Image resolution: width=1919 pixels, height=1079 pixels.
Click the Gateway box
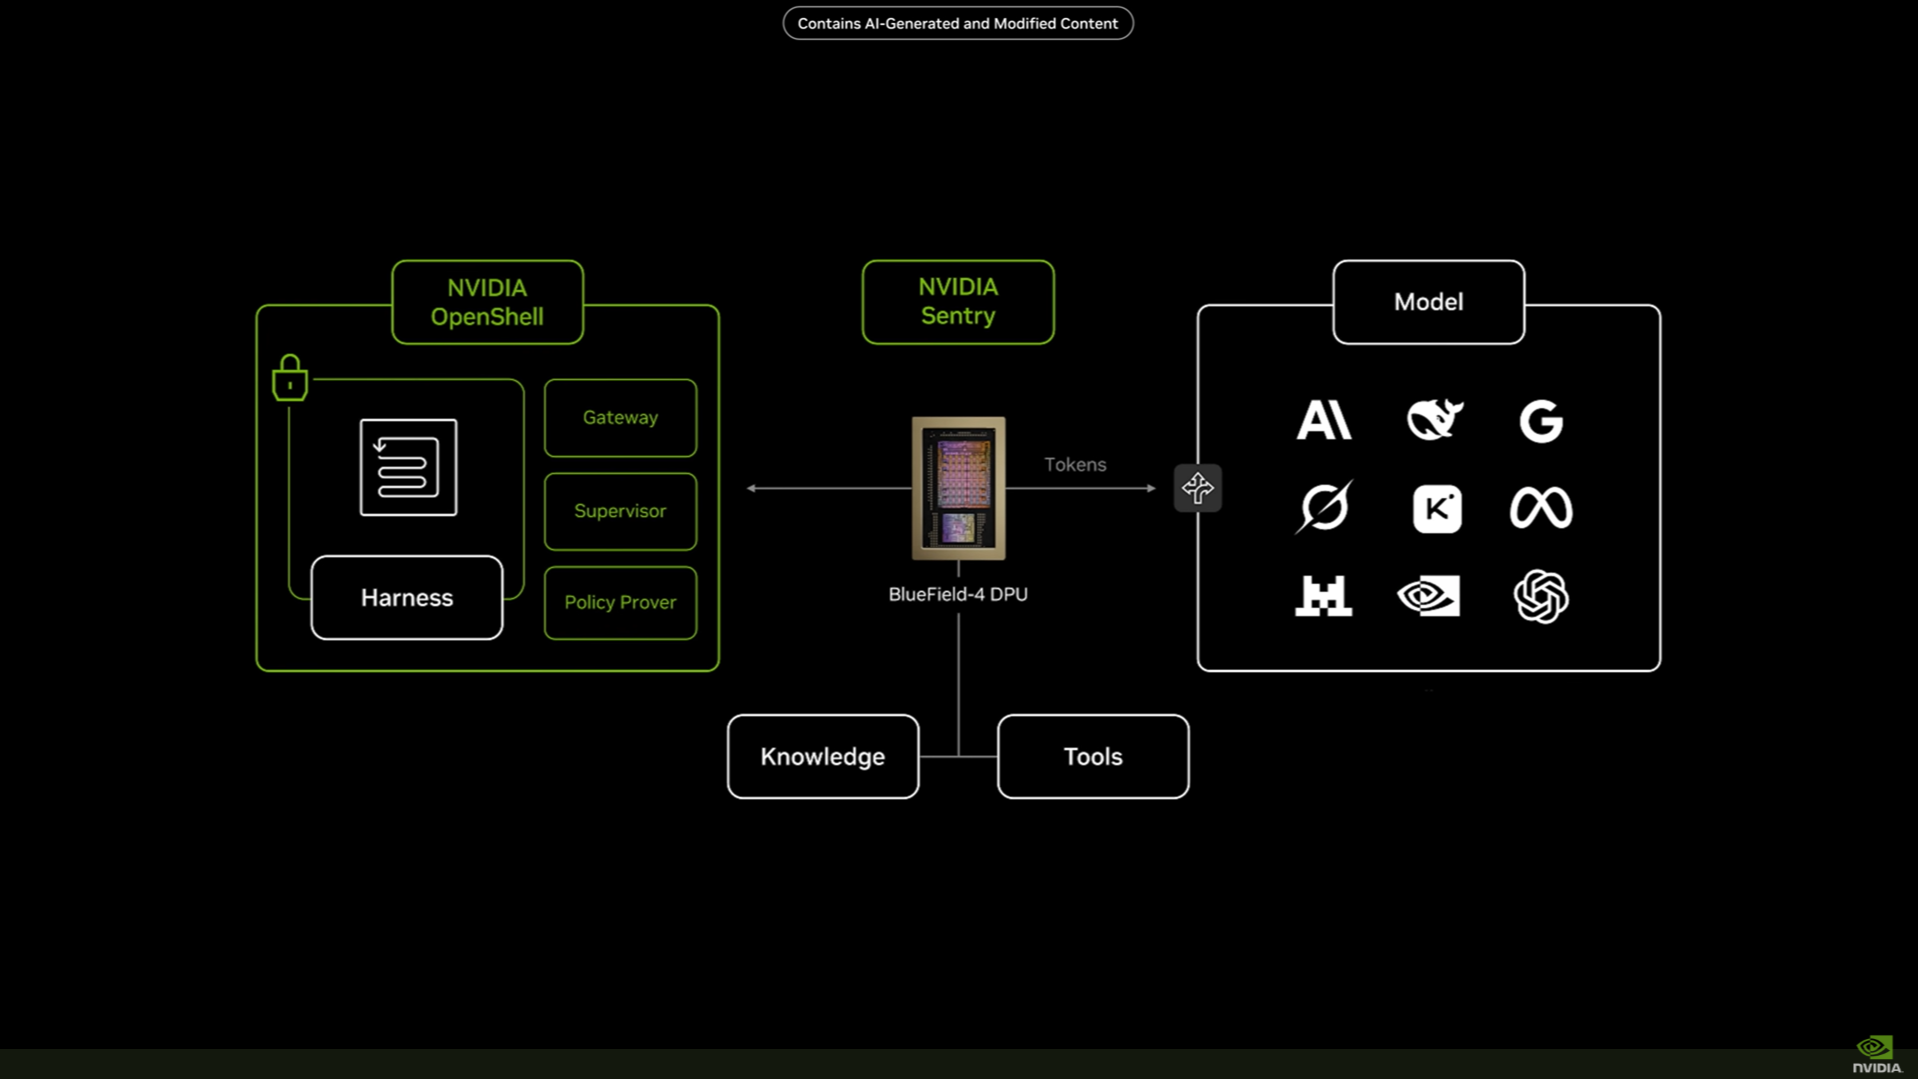(620, 418)
